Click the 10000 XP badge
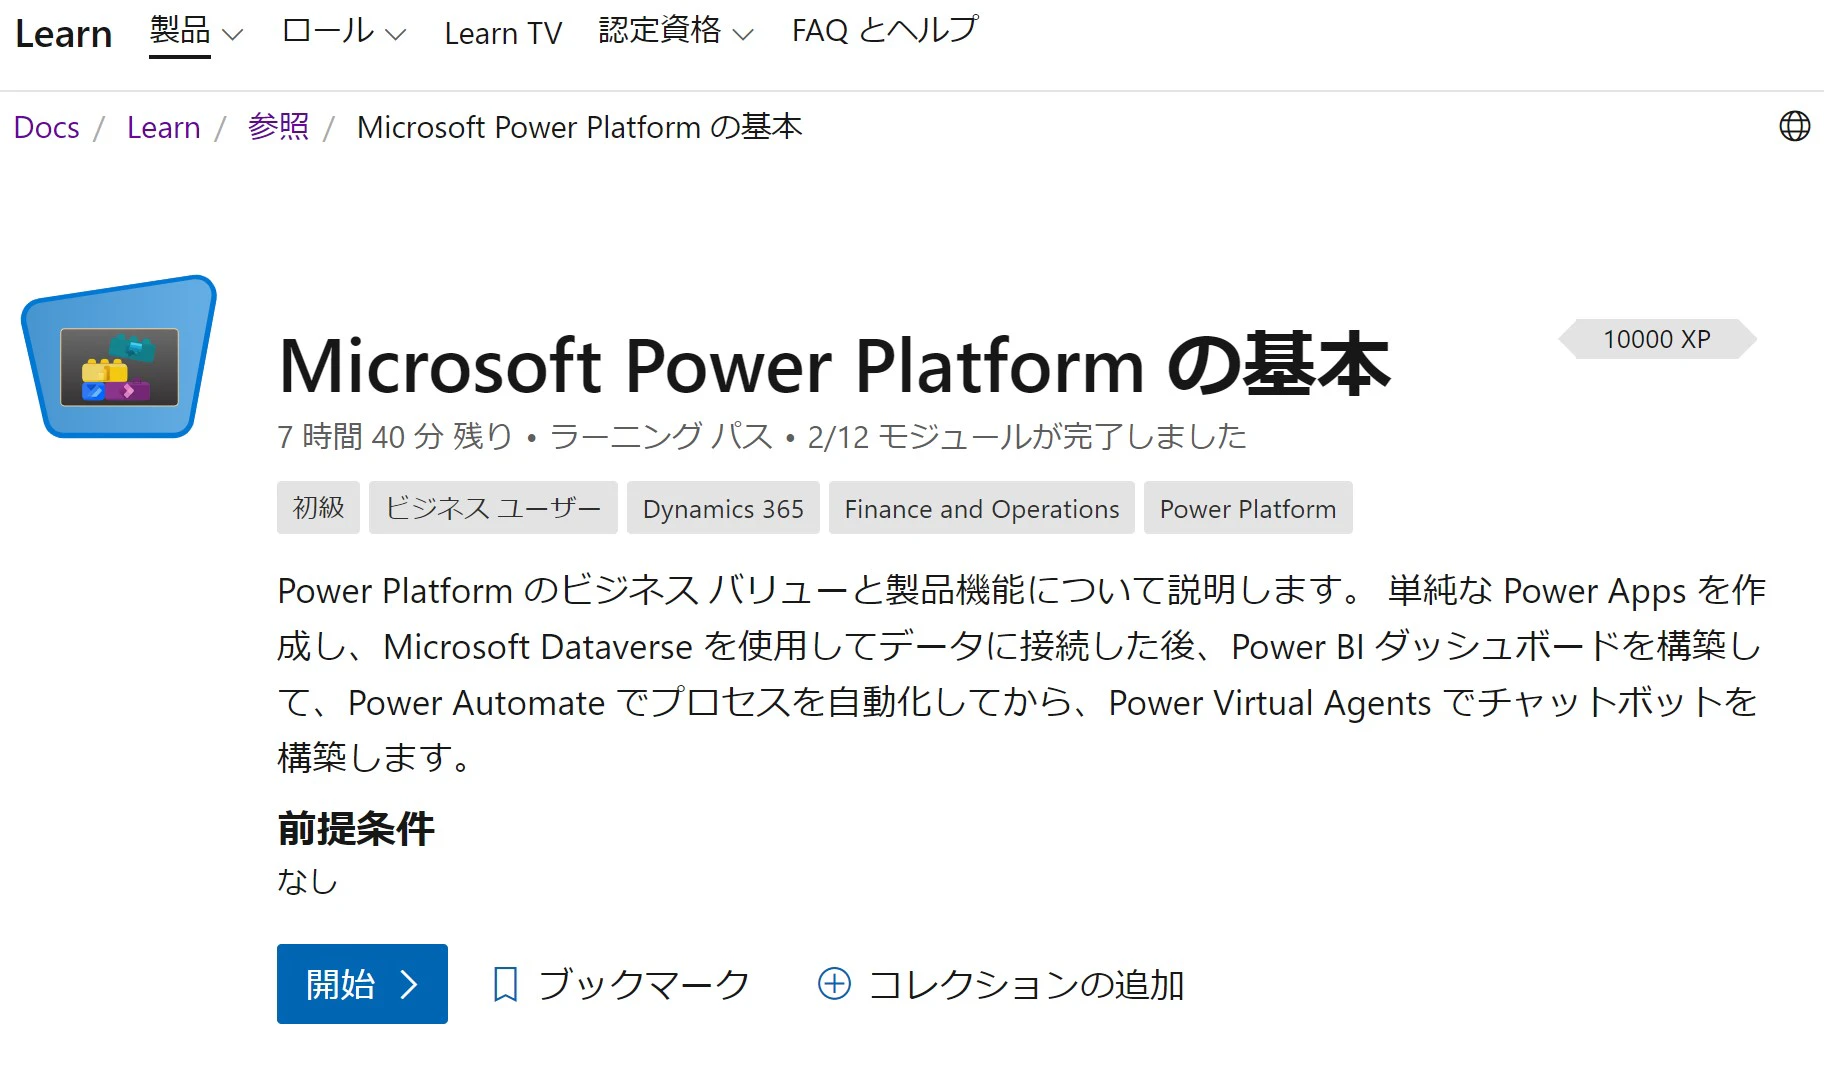This screenshot has height=1082, width=1824. (1657, 339)
